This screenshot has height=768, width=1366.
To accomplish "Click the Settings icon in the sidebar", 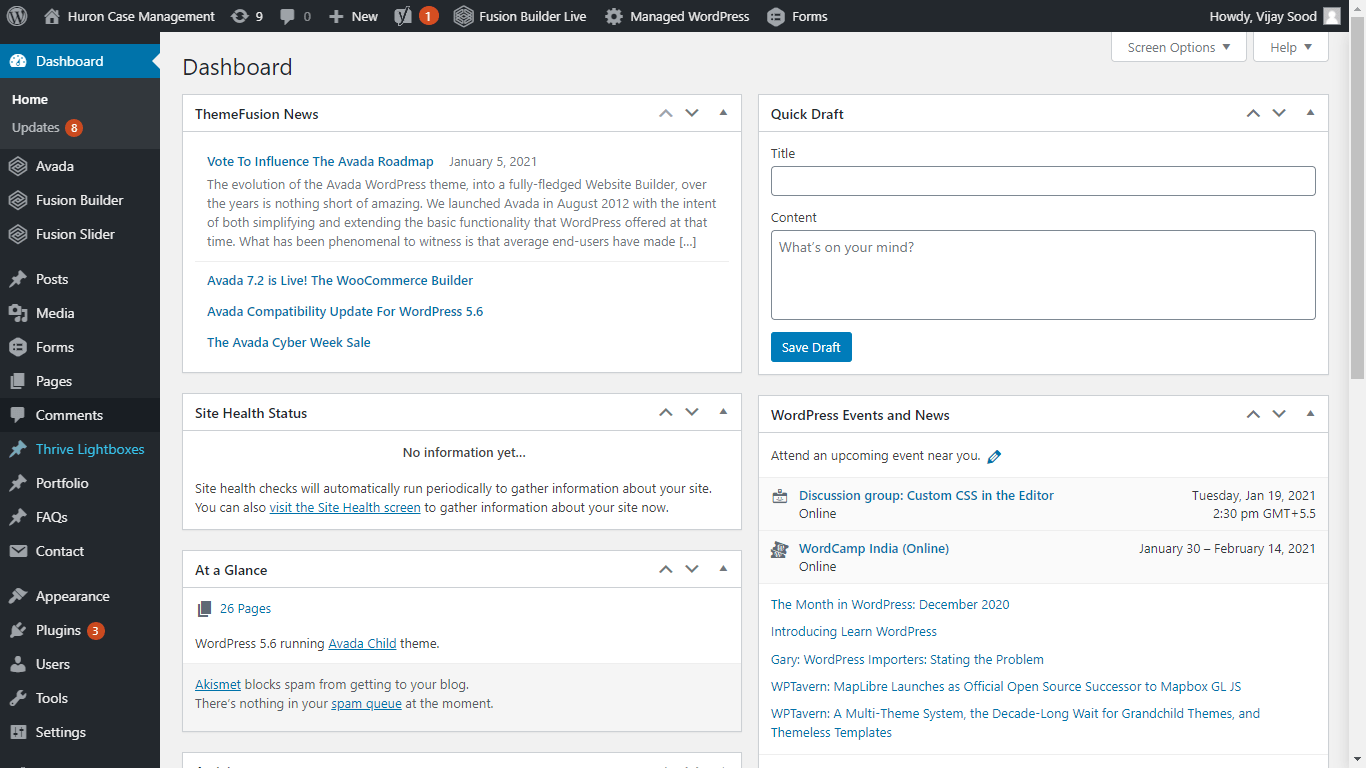I will click(x=18, y=732).
